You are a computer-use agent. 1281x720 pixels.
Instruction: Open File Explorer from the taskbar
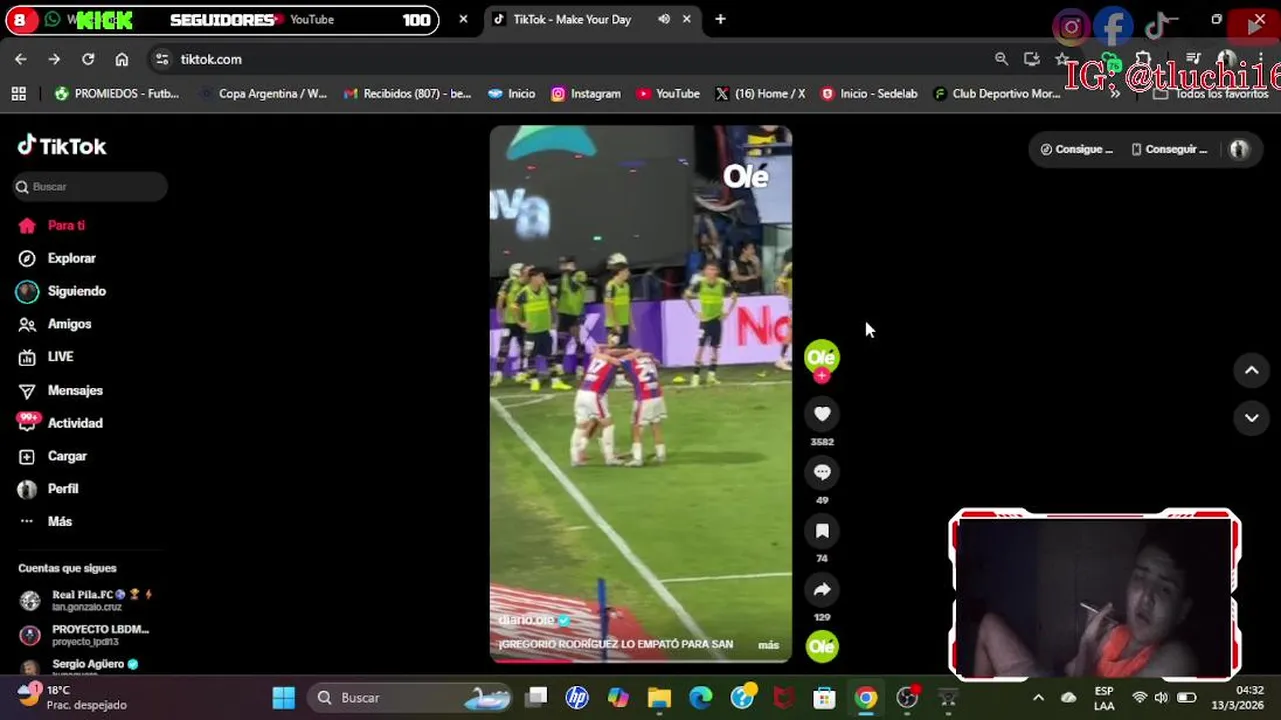[659, 697]
